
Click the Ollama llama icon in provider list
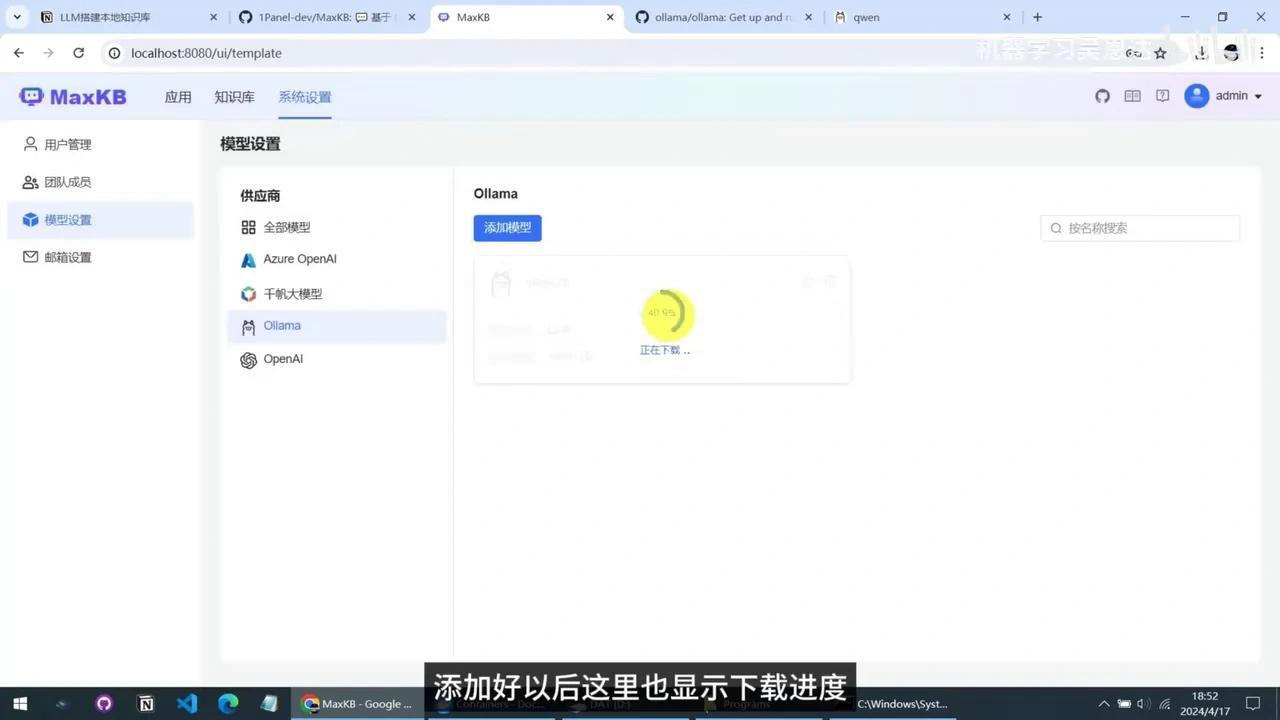coord(248,327)
